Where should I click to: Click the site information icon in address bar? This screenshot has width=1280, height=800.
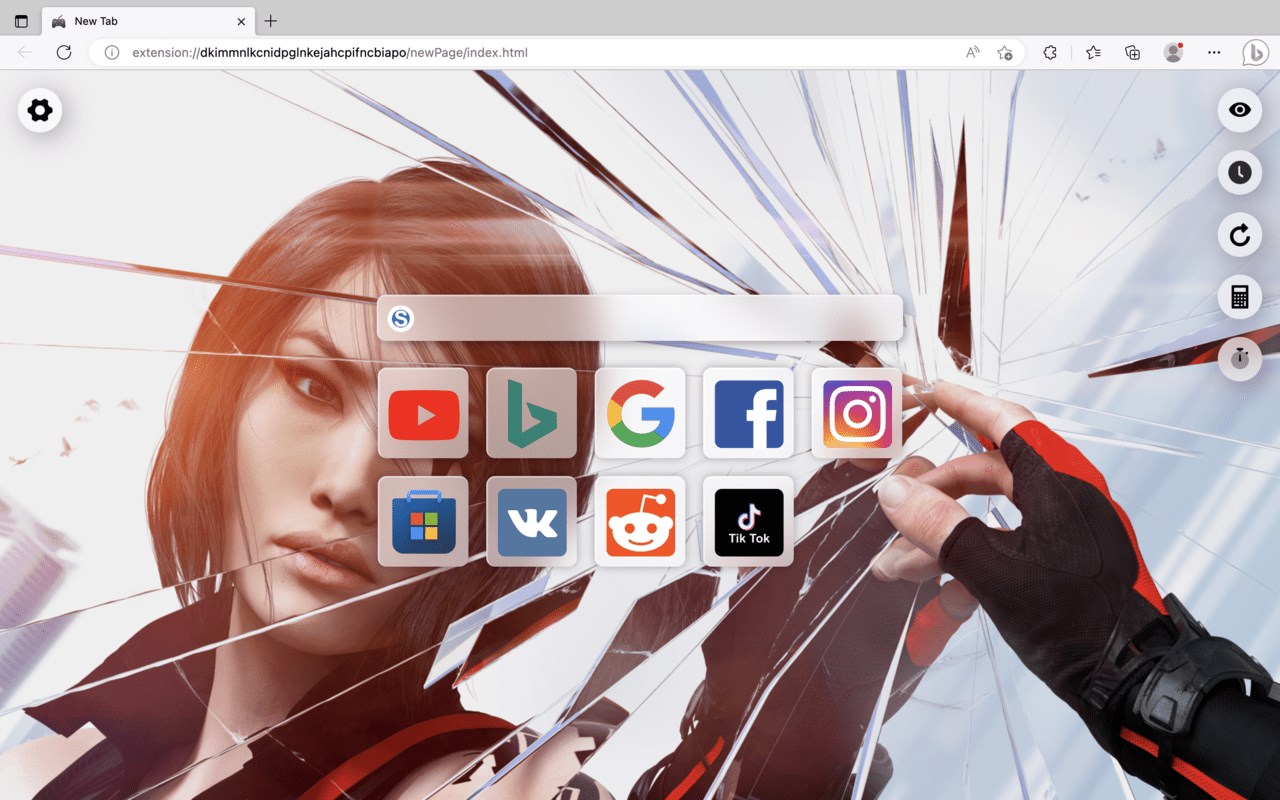point(112,52)
